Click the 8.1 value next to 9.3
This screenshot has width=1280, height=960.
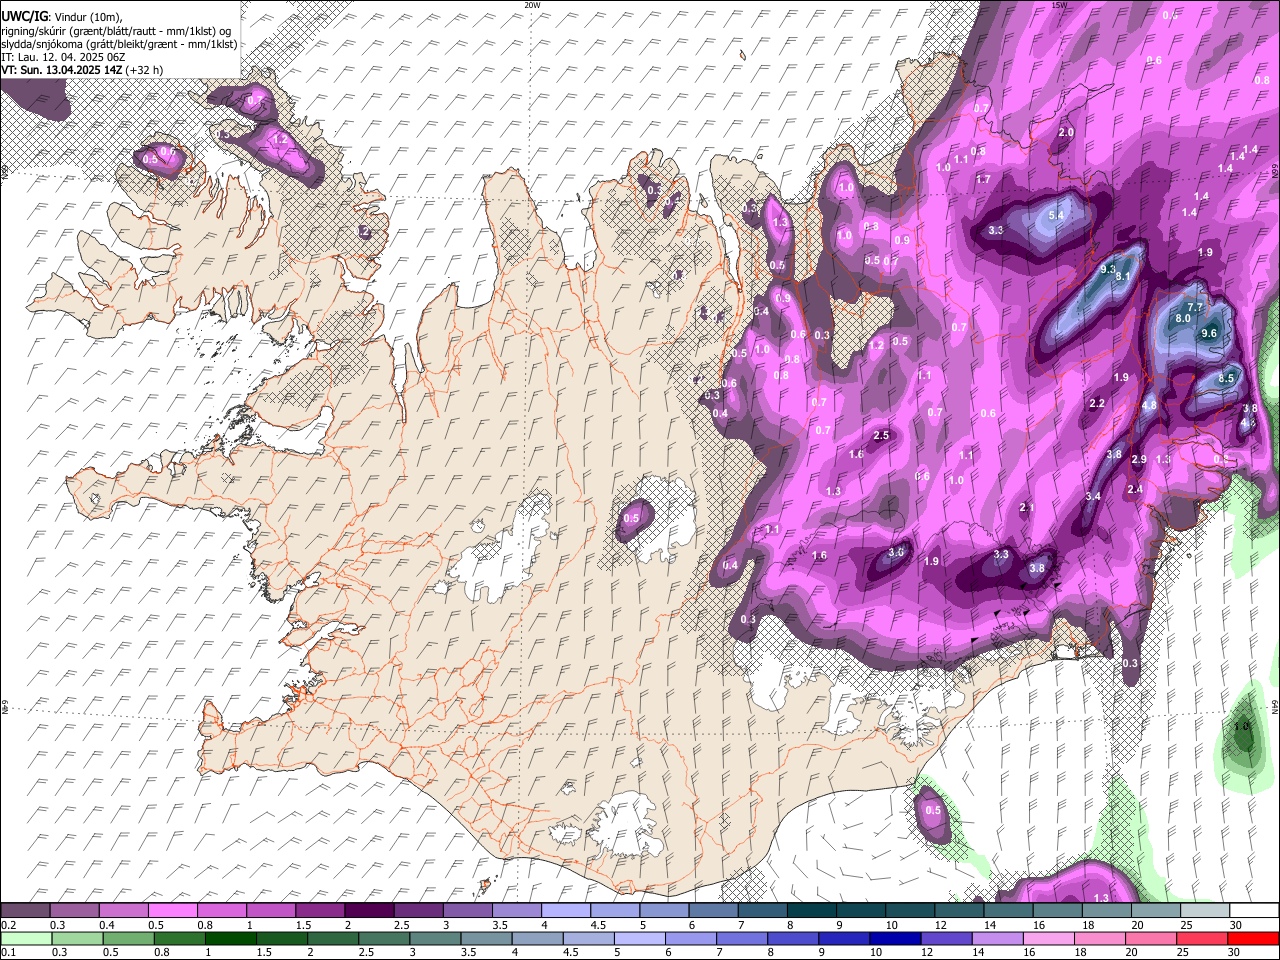click(x=1122, y=277)
